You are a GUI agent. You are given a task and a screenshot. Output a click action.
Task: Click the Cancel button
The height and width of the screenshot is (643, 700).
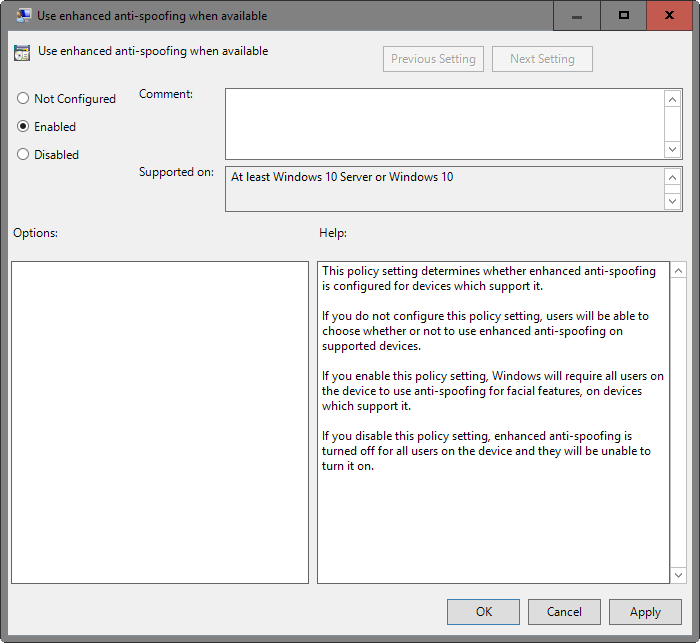point(564,612)
